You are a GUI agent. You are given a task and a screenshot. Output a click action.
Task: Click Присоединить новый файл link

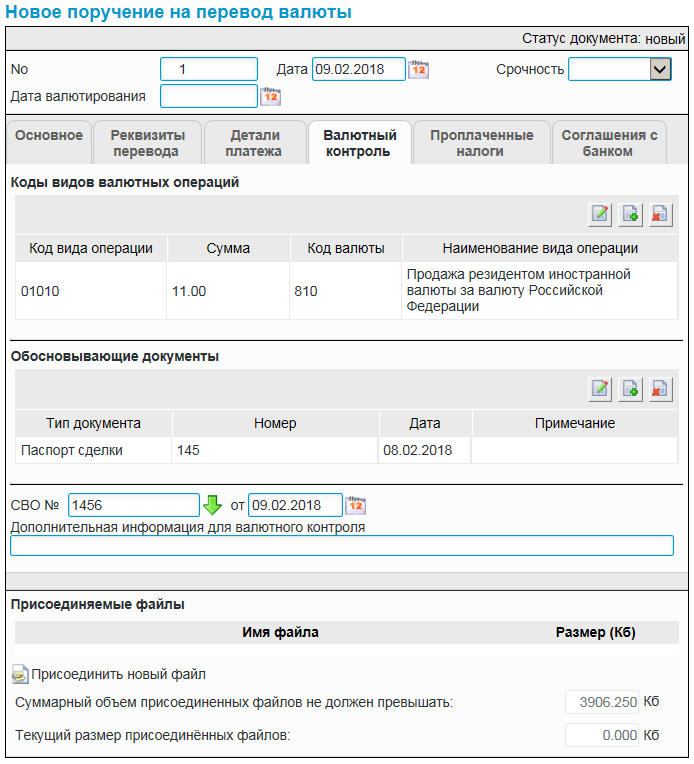pyautogui.click(x=118, y=674)
